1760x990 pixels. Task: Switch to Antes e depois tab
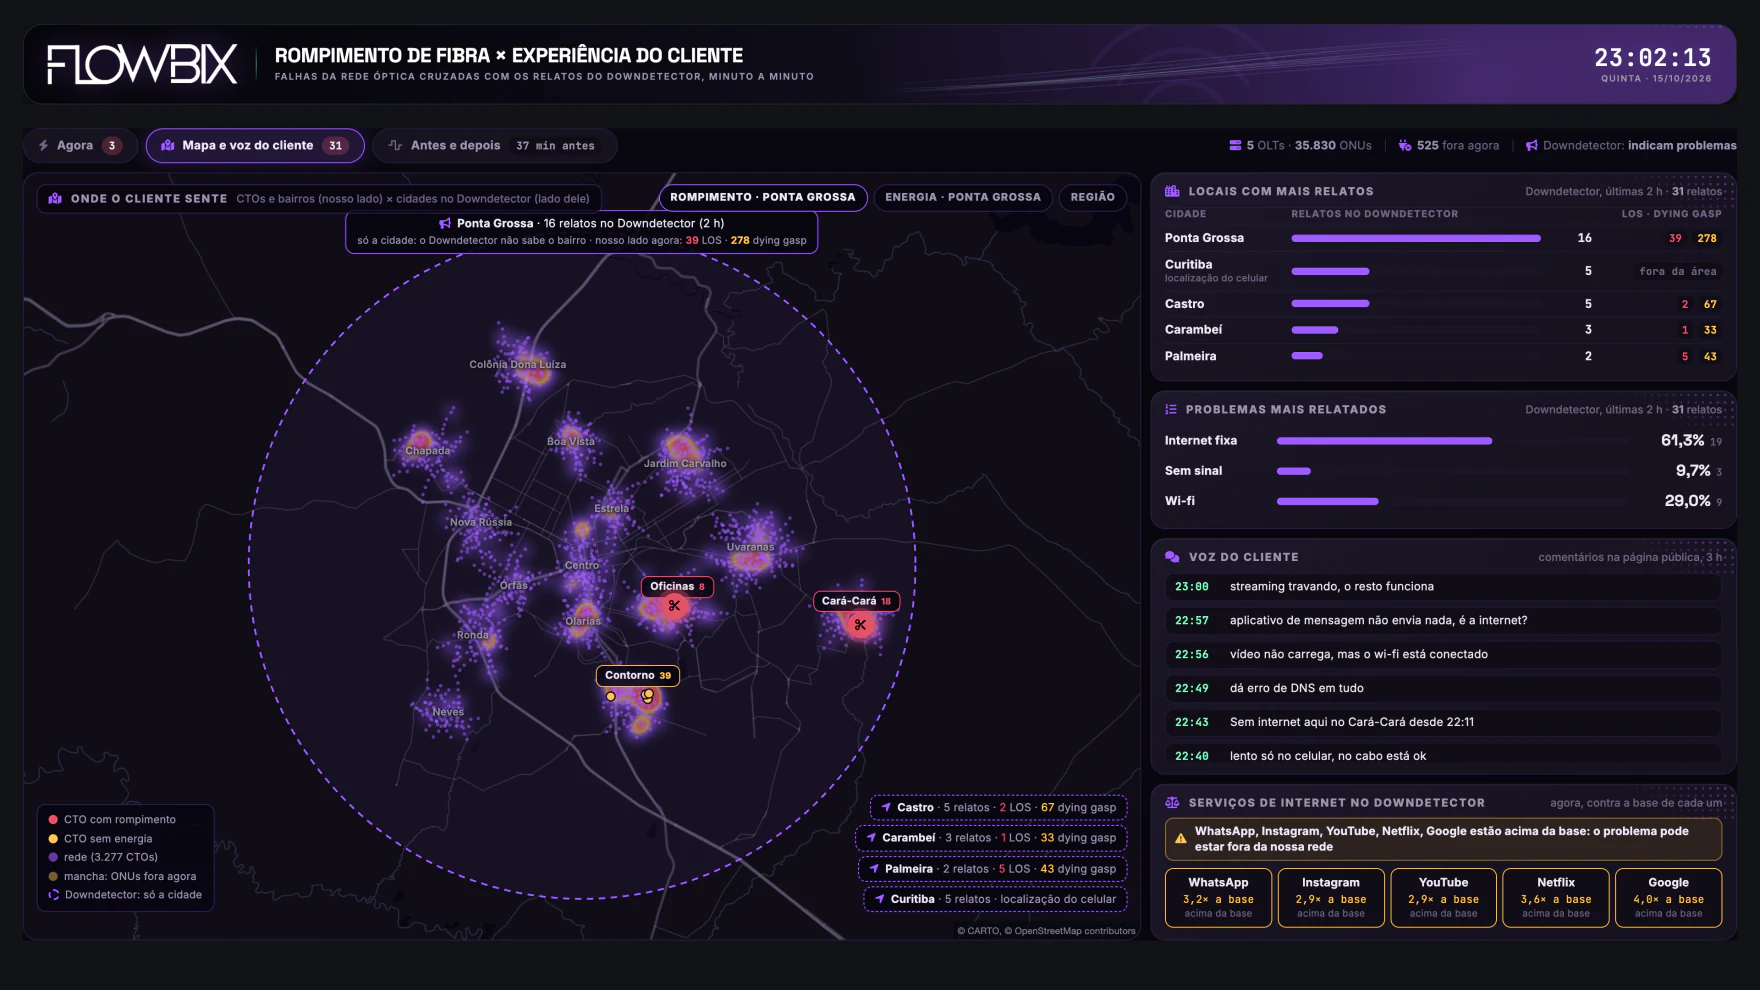pyautogui.click(x=494, y=146)
